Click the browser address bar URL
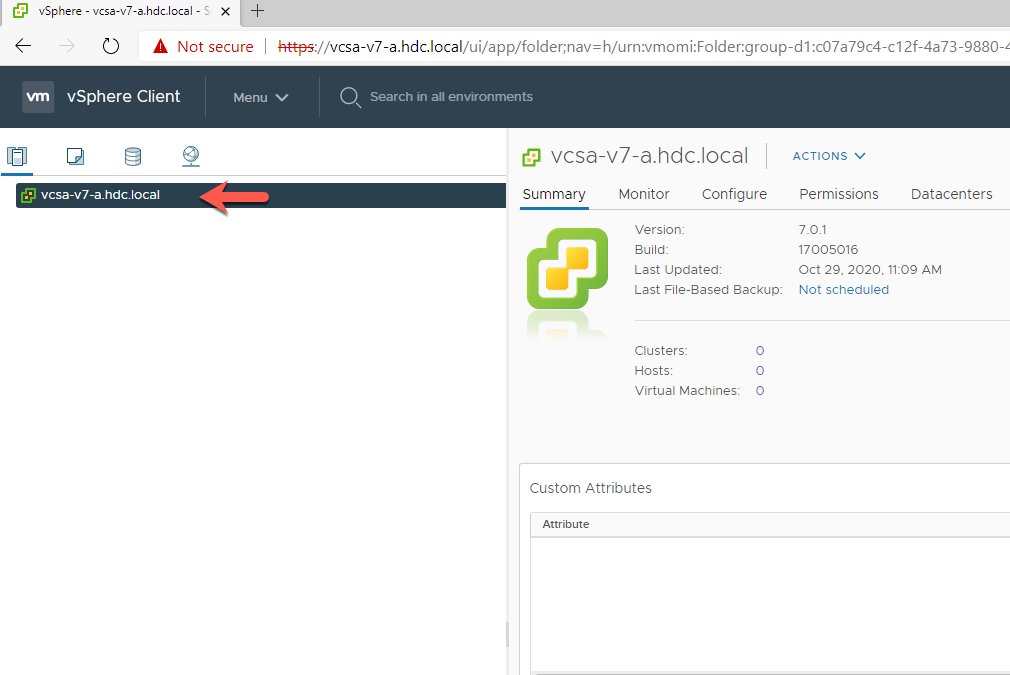Screen dimensions: 1010x675 tap(643, 46)
